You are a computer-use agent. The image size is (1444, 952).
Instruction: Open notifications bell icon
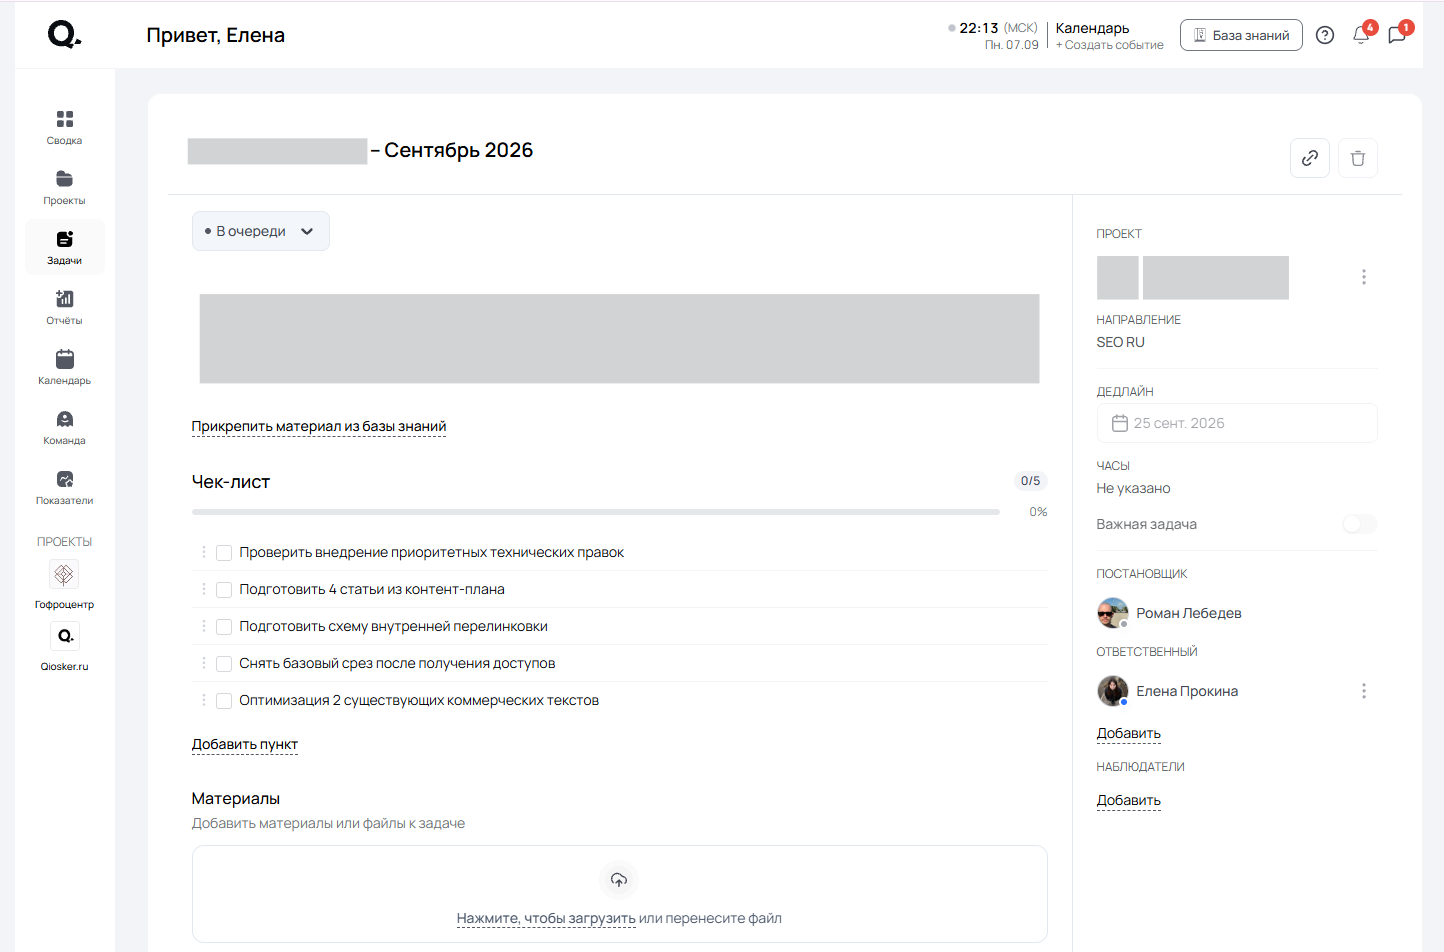click(x=1361, y=35)
